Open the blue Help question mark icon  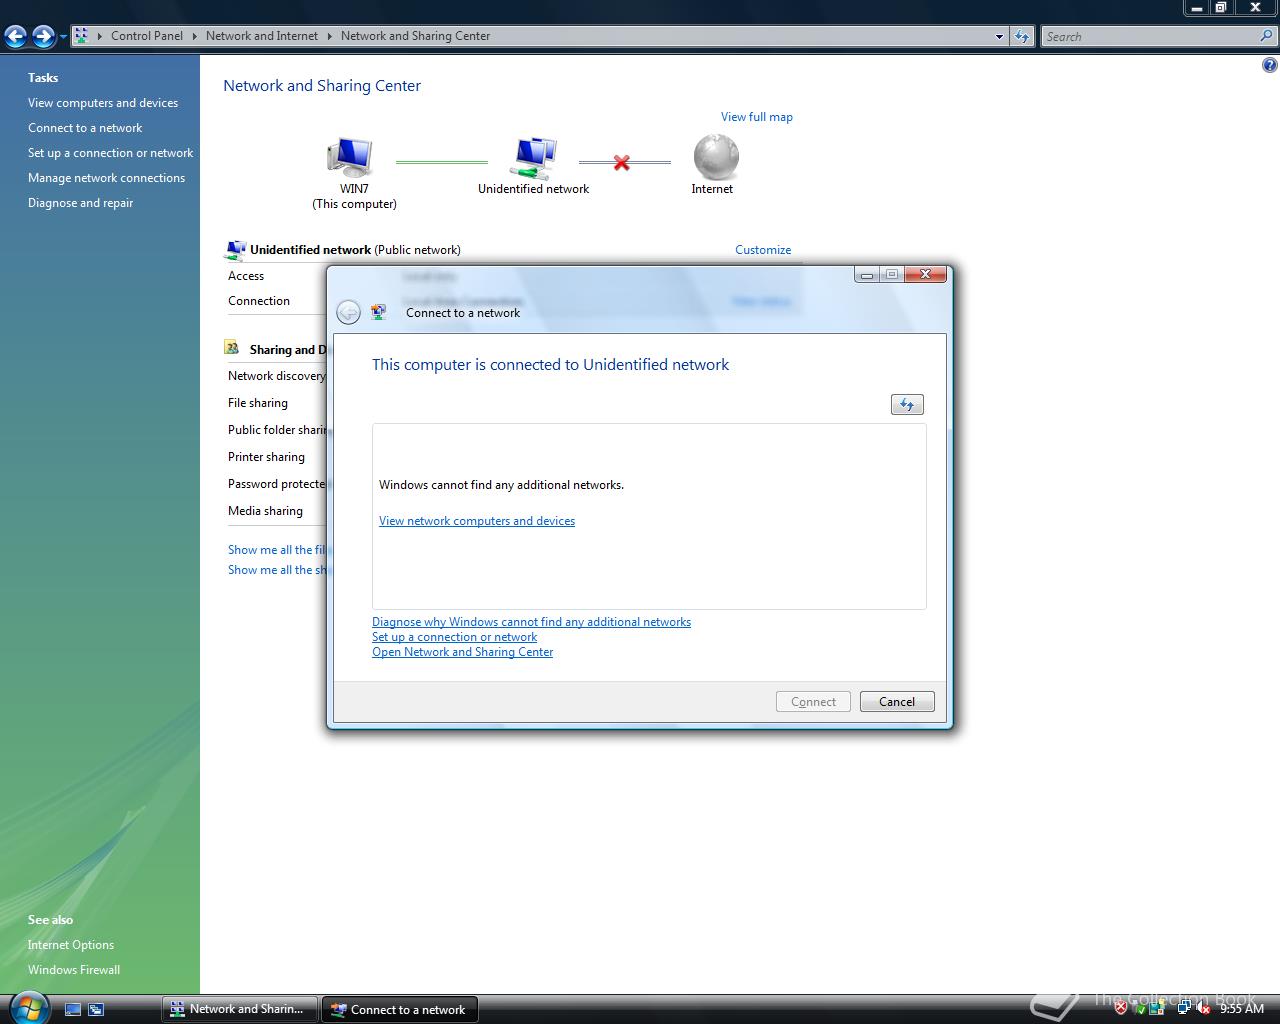1269,66
